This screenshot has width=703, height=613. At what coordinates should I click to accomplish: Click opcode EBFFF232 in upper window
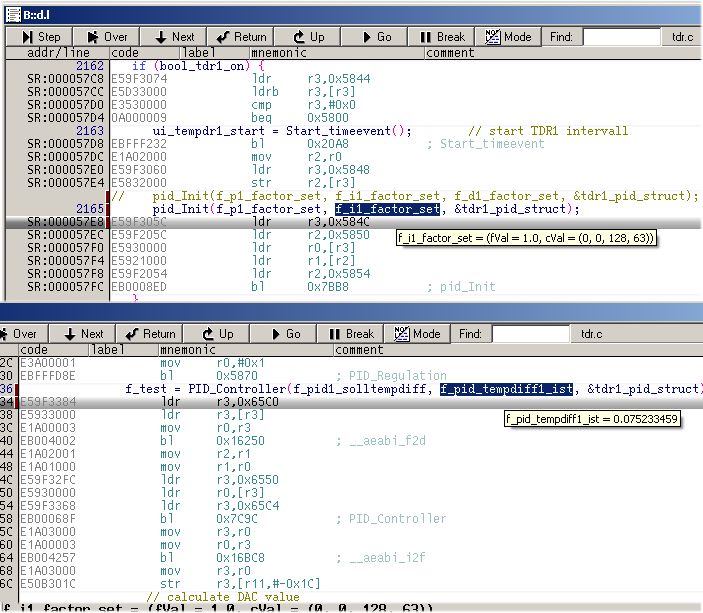[139, 144]
